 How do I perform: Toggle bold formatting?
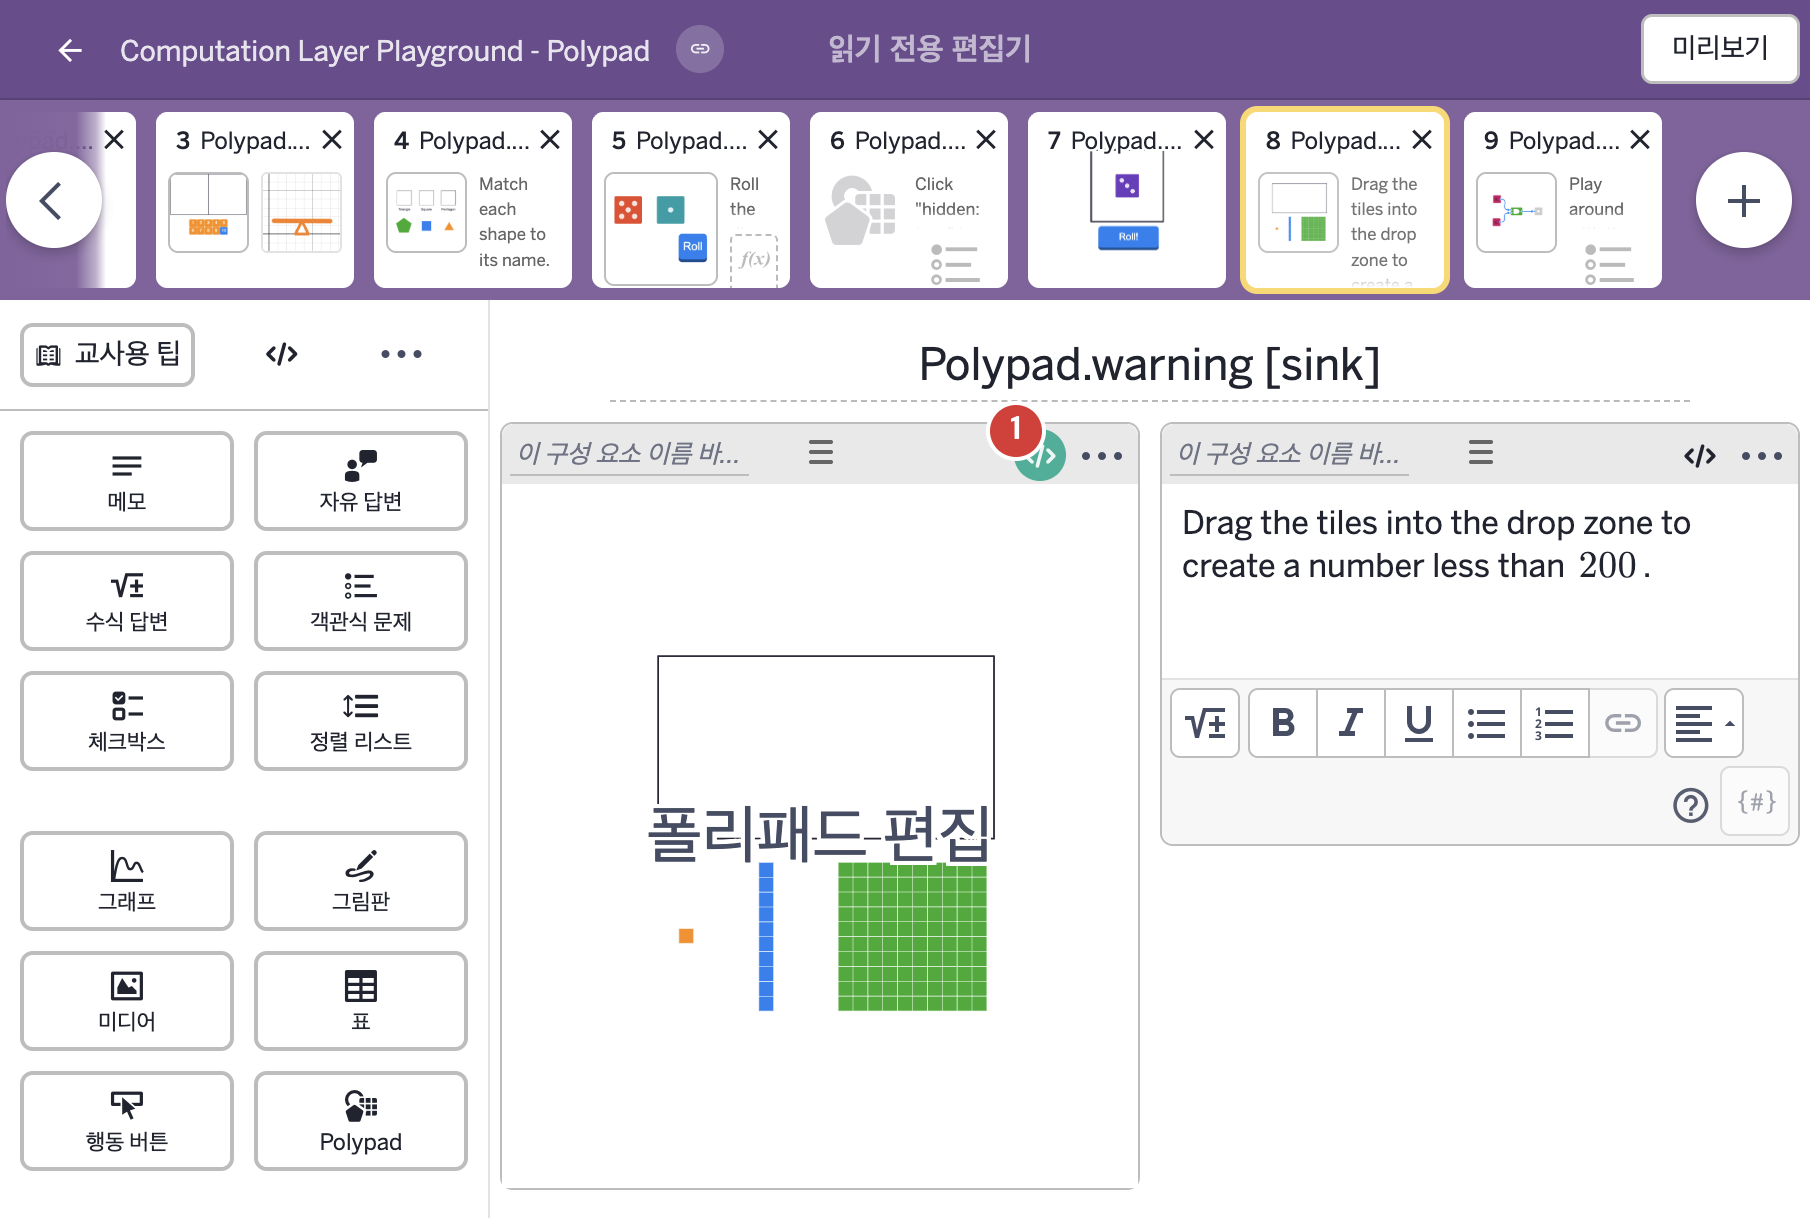coord(1283,723)
